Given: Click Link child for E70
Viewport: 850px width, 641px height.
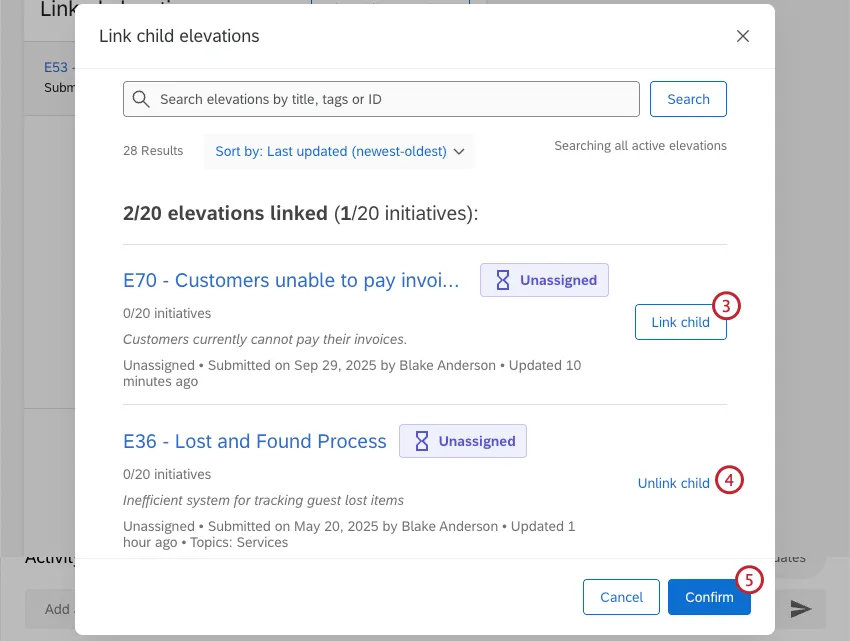Looking at the screenshot, I should coord(680,322).
